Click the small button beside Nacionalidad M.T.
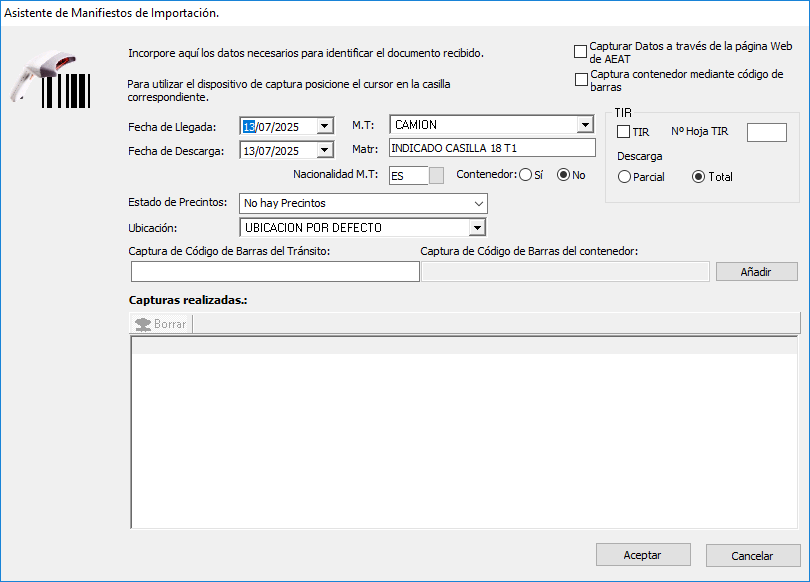 (436, 176)
